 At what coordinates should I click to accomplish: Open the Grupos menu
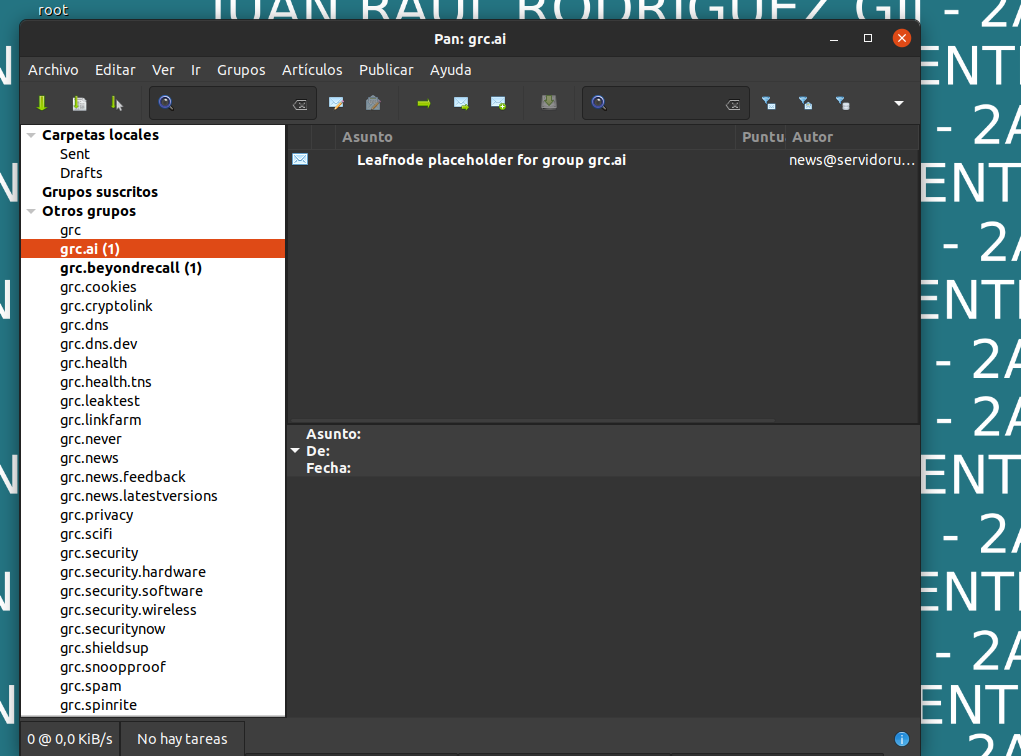pyautogui.click(x=241, y=70)
